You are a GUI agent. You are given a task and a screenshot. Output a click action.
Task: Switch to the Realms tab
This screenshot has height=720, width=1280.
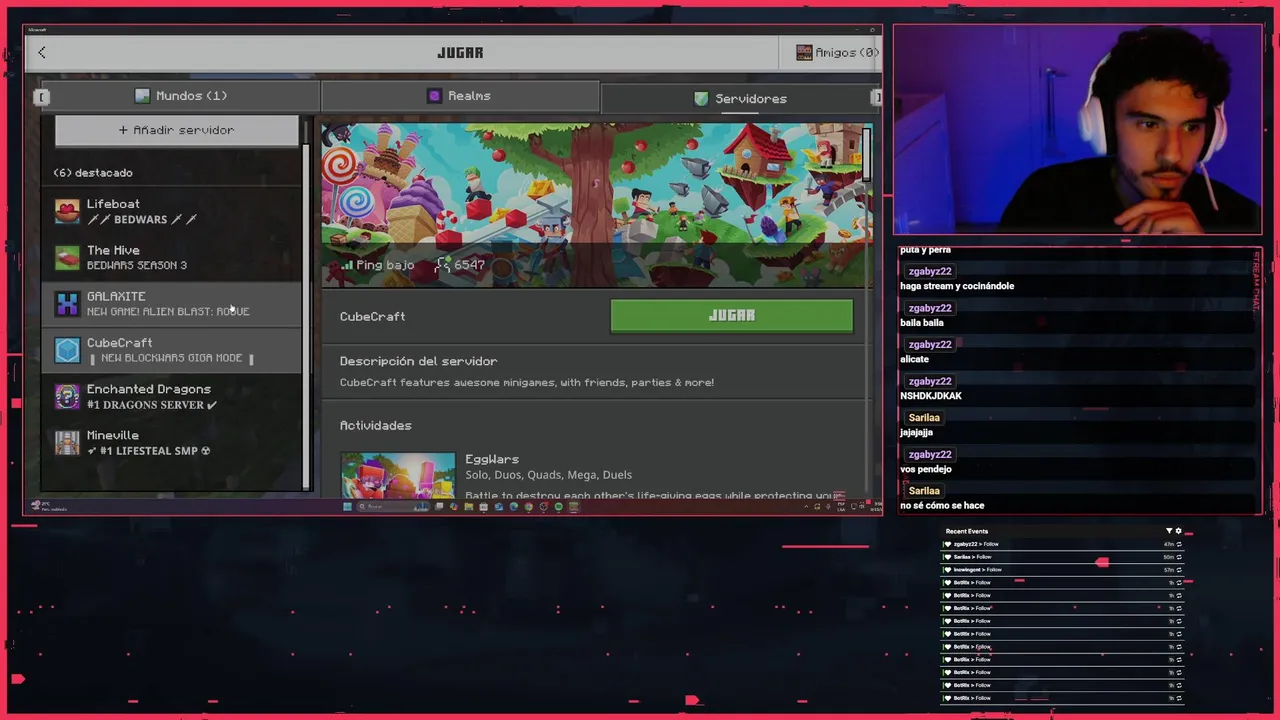click(459, 96)
